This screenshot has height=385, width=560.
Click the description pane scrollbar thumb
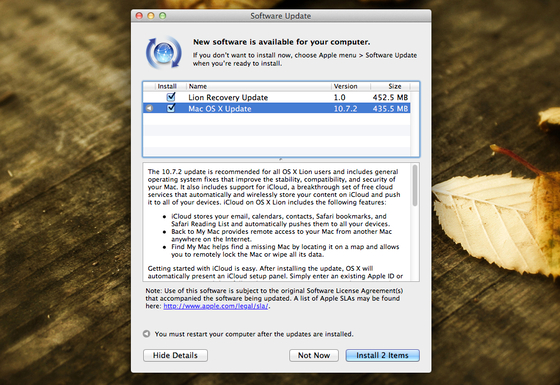click(x=415, y=185)
